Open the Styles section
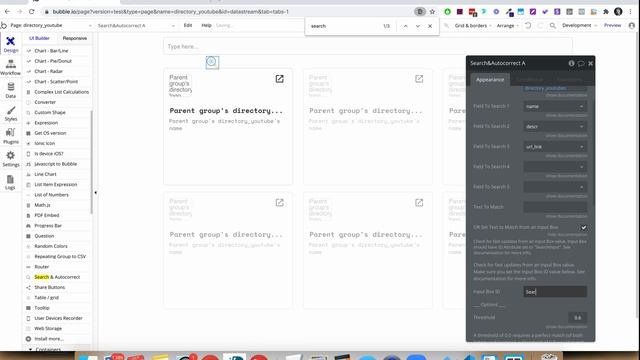The width and height of the screenshot is (640, 360). pyautogui.click(x=11, y=113)
